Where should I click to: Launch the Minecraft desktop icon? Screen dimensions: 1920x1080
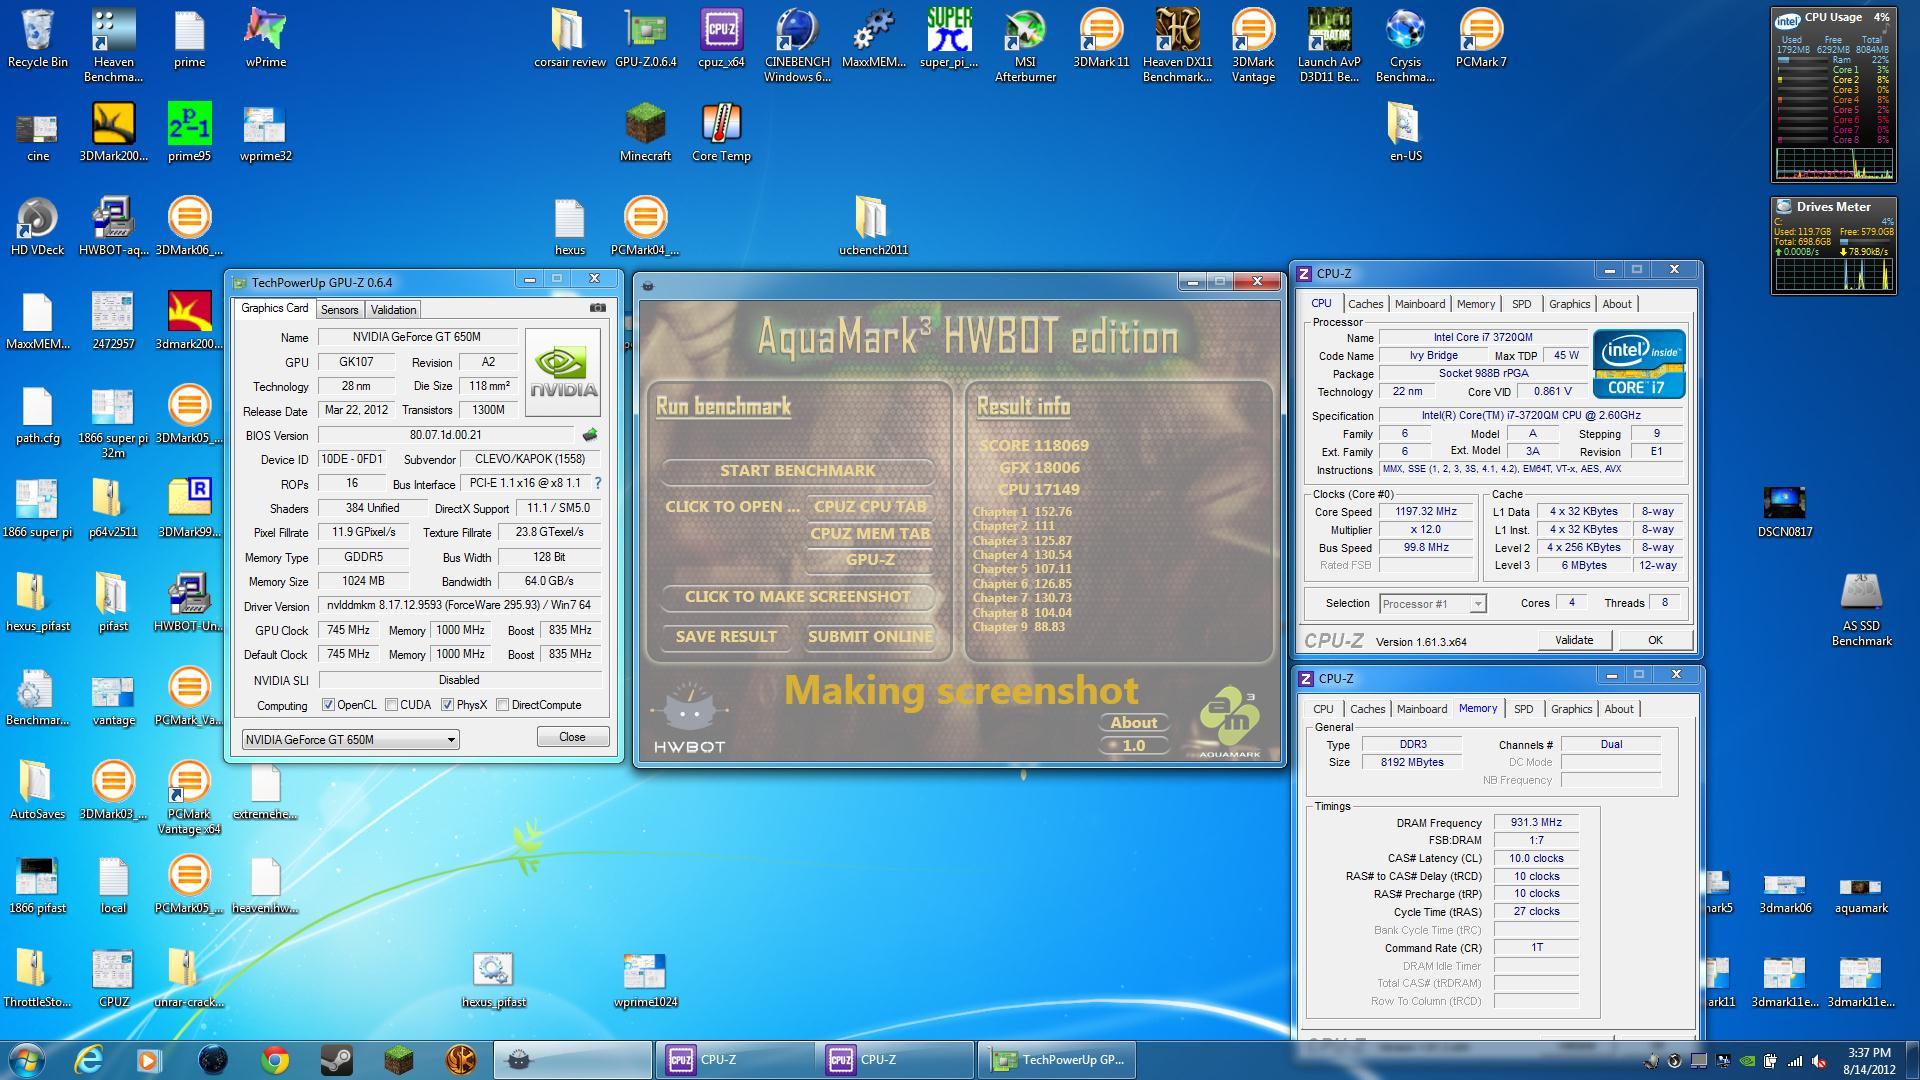645,132
